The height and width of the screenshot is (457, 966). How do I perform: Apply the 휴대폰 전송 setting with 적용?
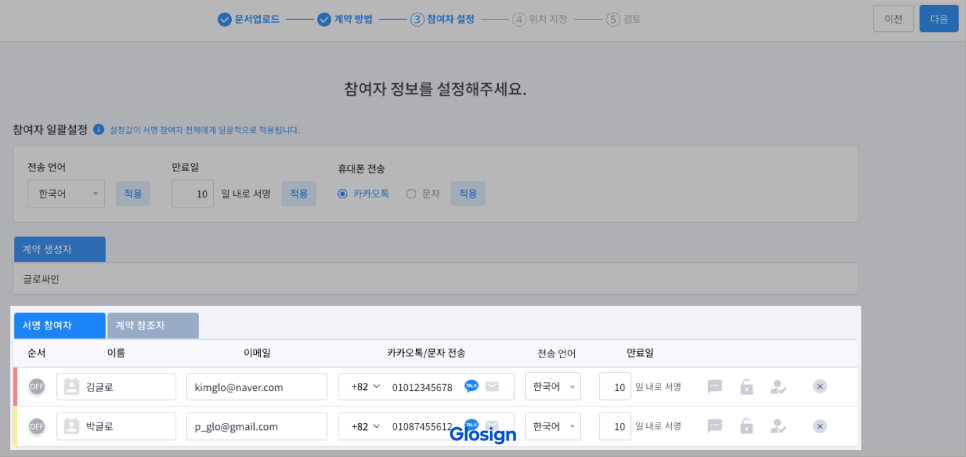468,193
